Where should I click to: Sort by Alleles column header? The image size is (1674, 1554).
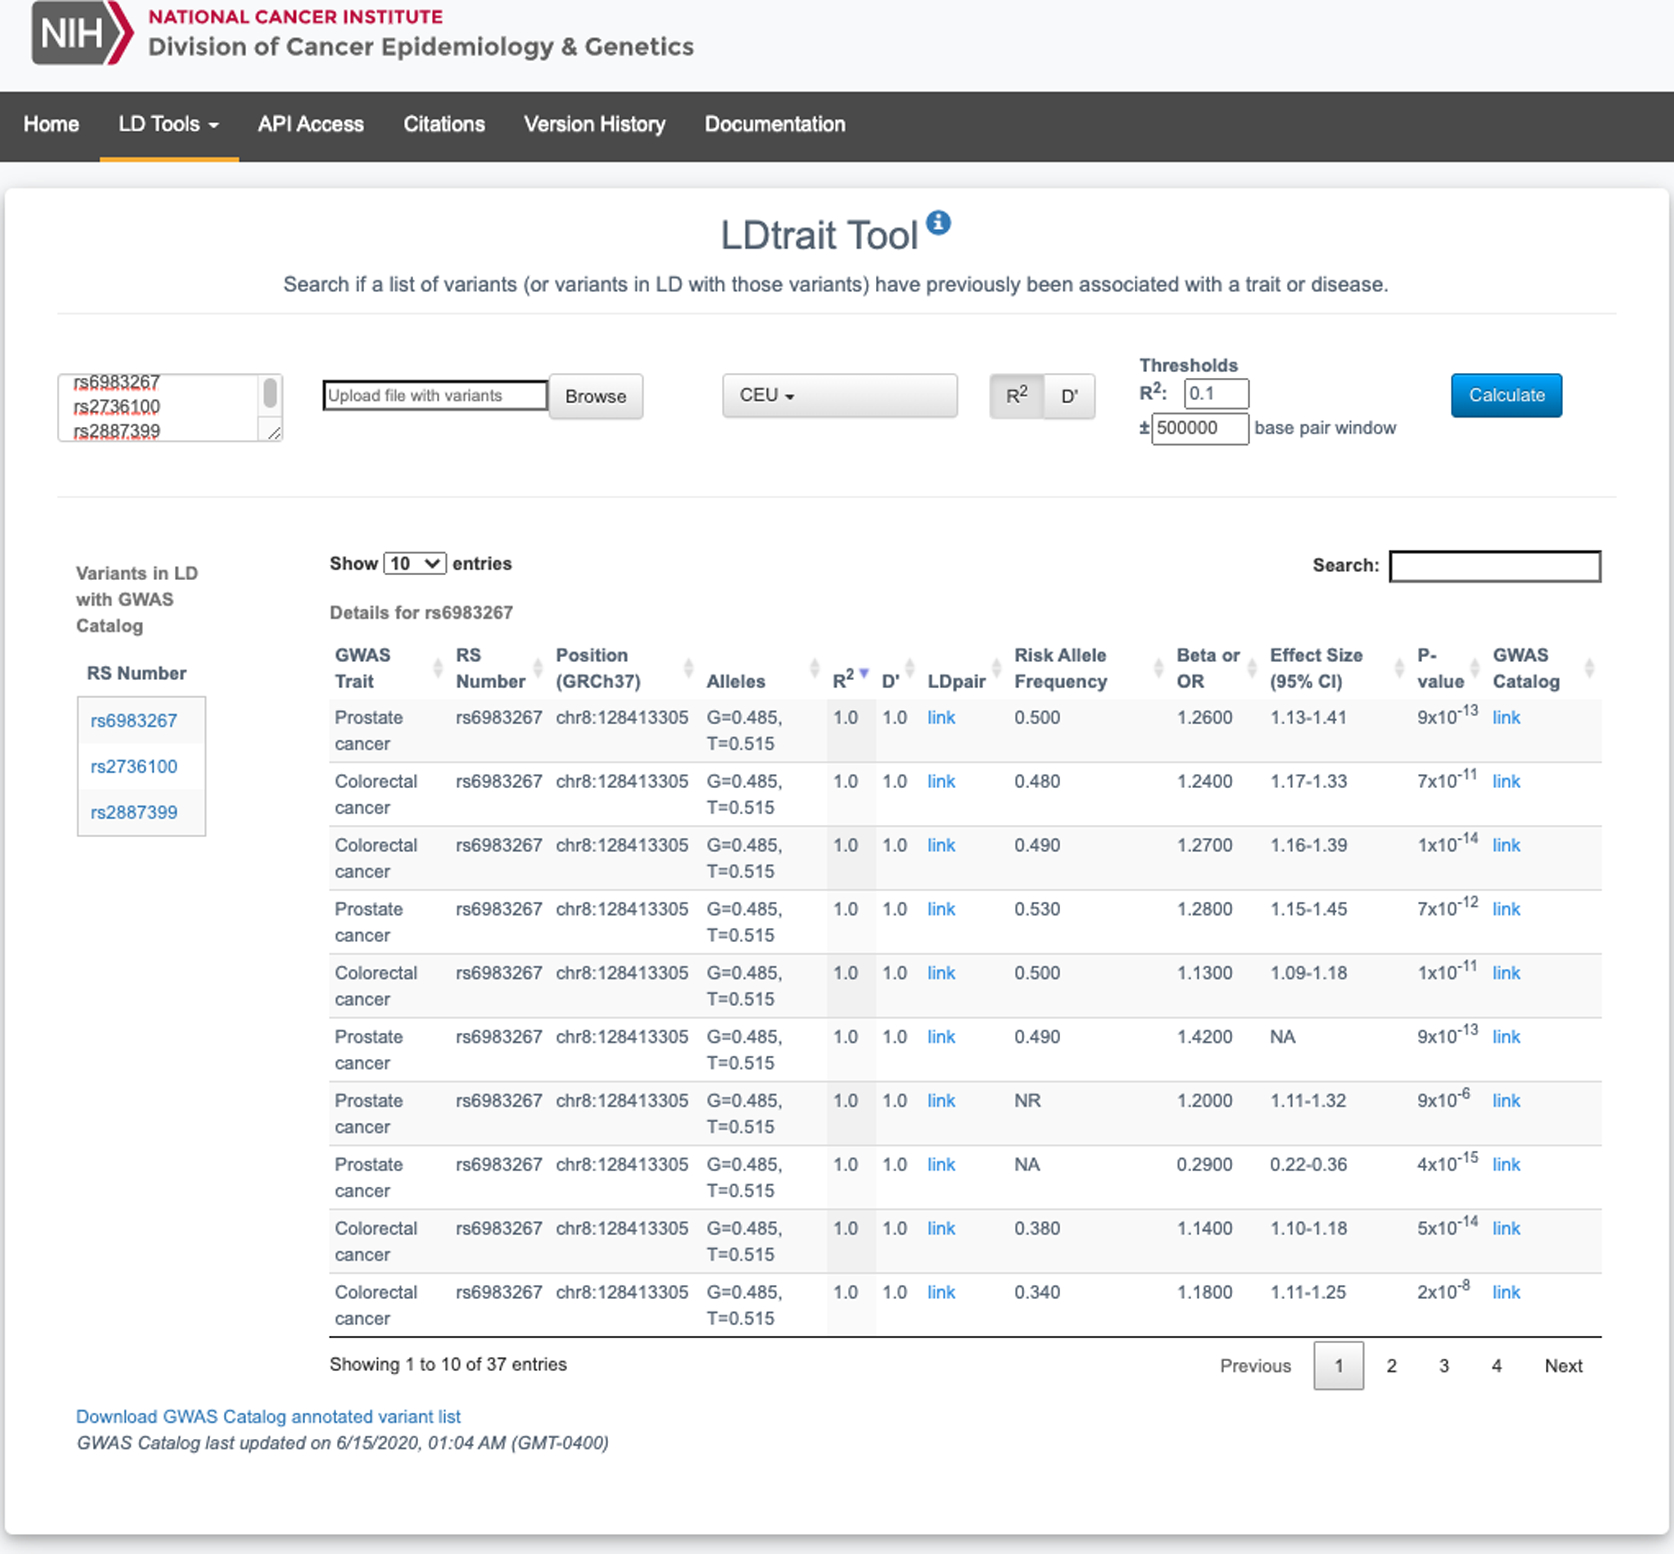tap(760, 680)
